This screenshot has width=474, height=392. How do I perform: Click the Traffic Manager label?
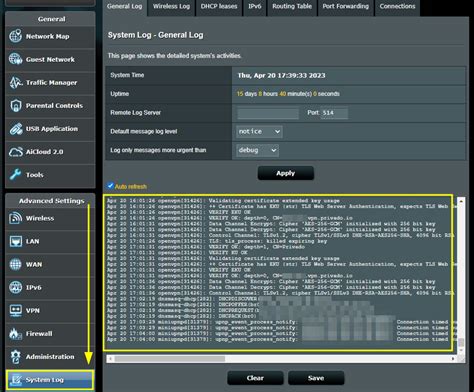click(51, 82)
